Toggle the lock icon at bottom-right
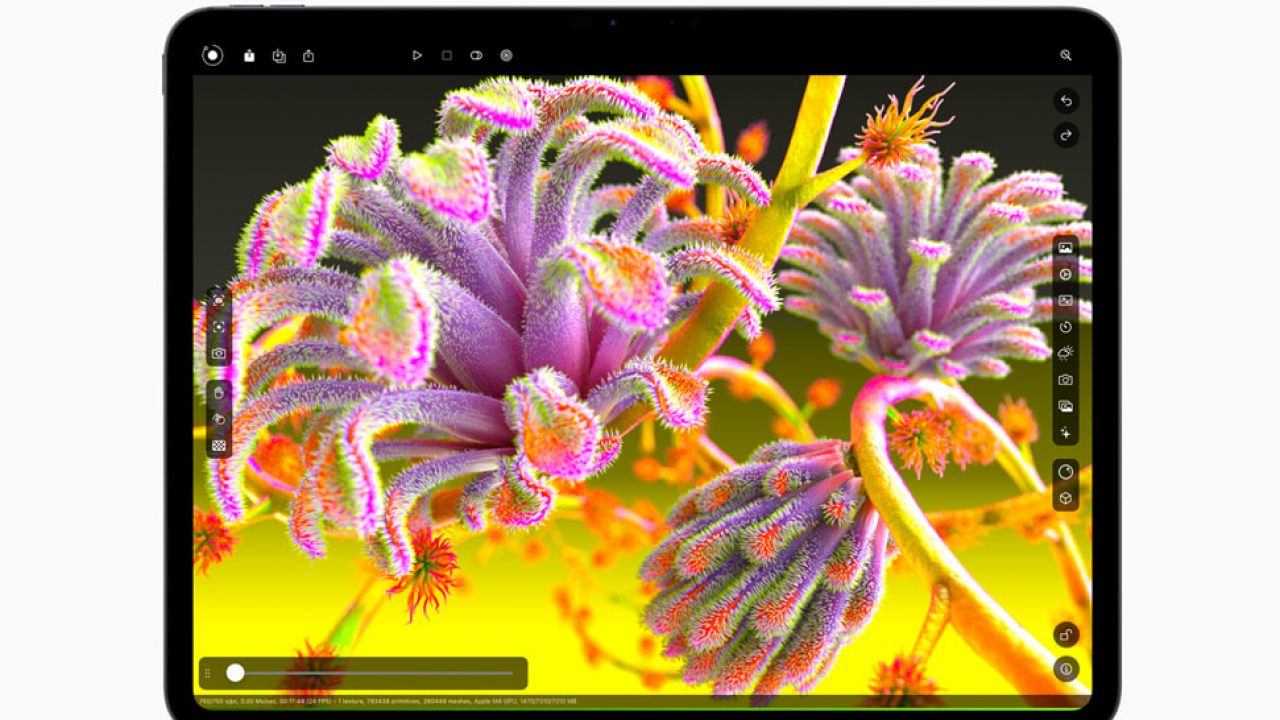This screenshot has width=1280, height=720. pyautogui.click(x=1066, y=635)
